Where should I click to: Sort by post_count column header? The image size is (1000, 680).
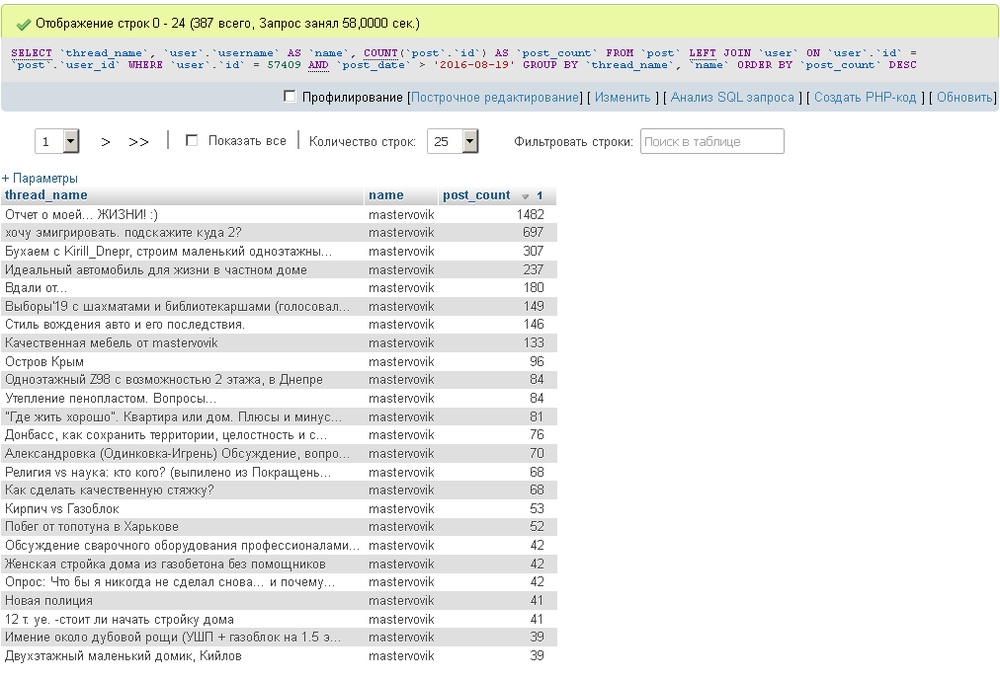tap(476, 195)
